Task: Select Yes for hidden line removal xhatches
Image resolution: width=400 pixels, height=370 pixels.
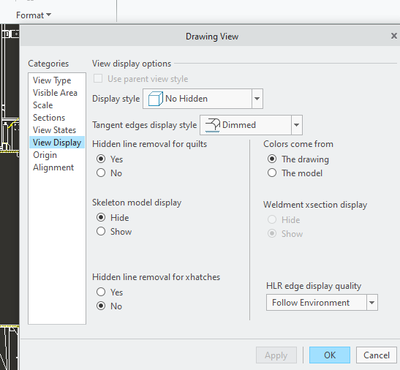Action: (x=101, y=292)
